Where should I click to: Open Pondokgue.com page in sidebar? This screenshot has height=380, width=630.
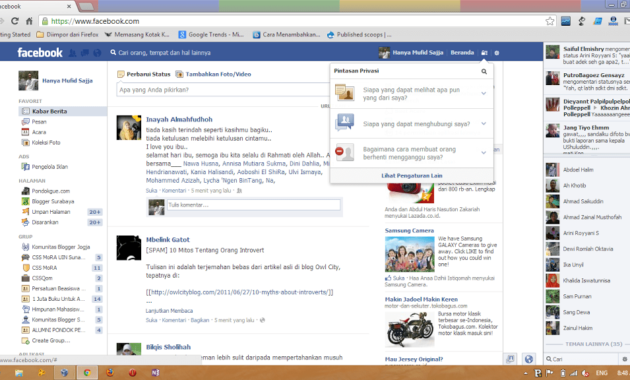tap(46, 191)
